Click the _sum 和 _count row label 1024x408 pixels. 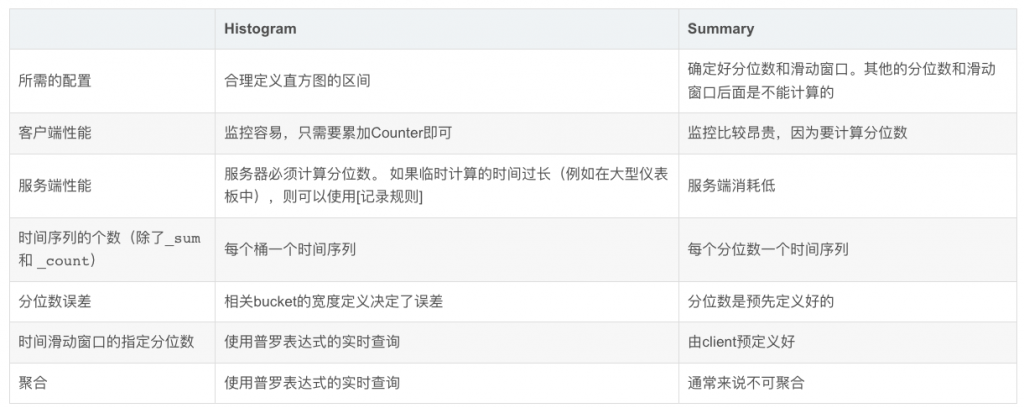(109, 249)
